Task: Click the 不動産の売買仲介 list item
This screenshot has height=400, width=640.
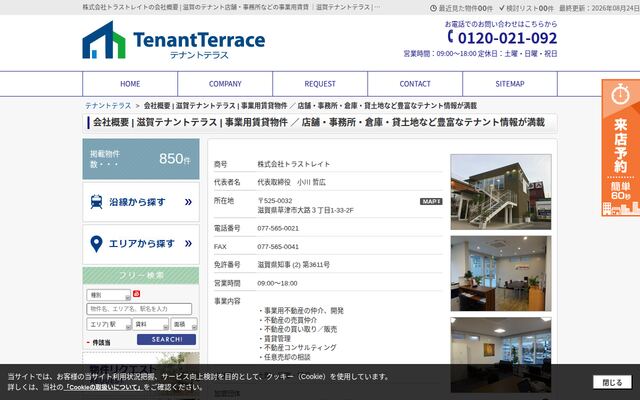Action: 287,320
